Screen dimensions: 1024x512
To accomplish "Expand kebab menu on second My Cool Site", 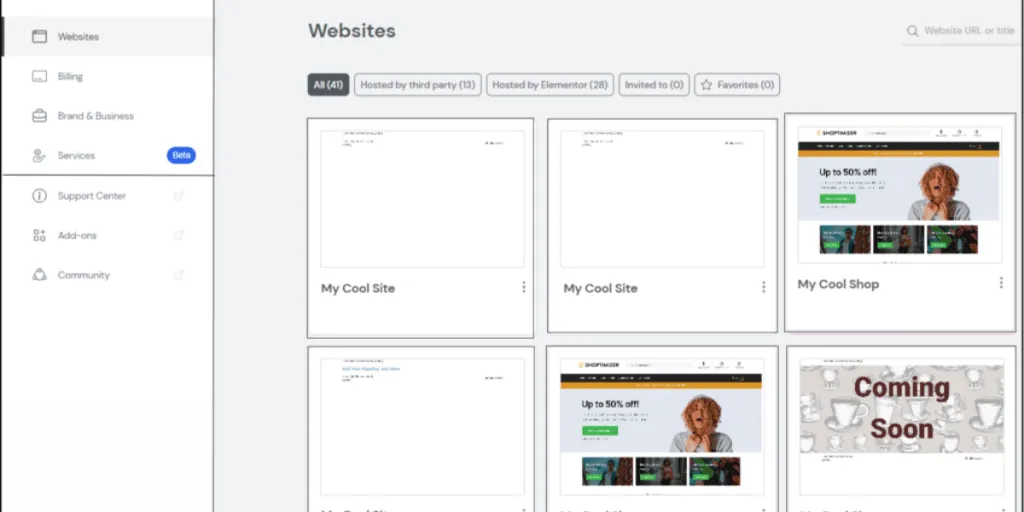I will click(763, 287).
